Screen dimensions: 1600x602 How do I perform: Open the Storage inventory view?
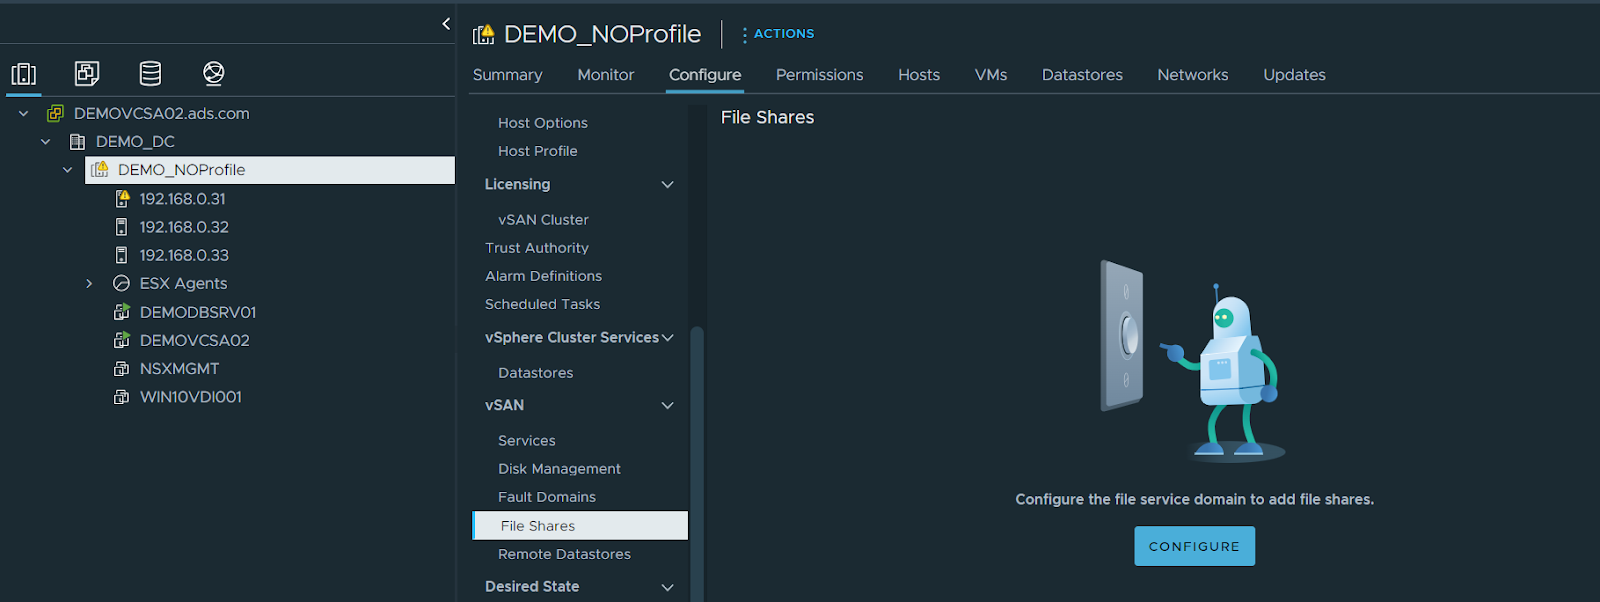pos(150,73)
